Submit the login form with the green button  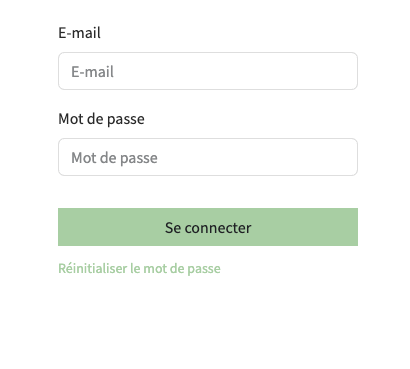[208, 227]
